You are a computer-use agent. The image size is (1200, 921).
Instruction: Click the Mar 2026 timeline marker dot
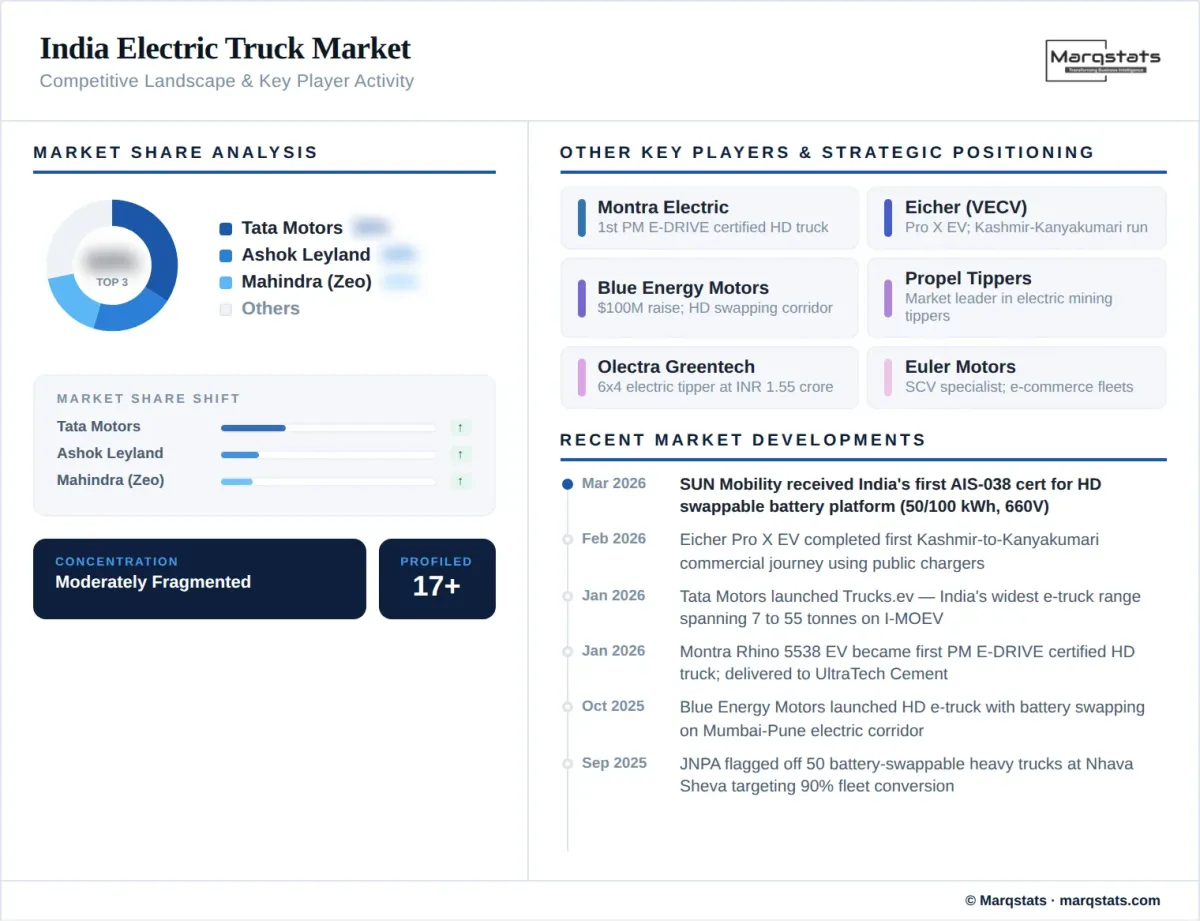click(x=568, y=484)
